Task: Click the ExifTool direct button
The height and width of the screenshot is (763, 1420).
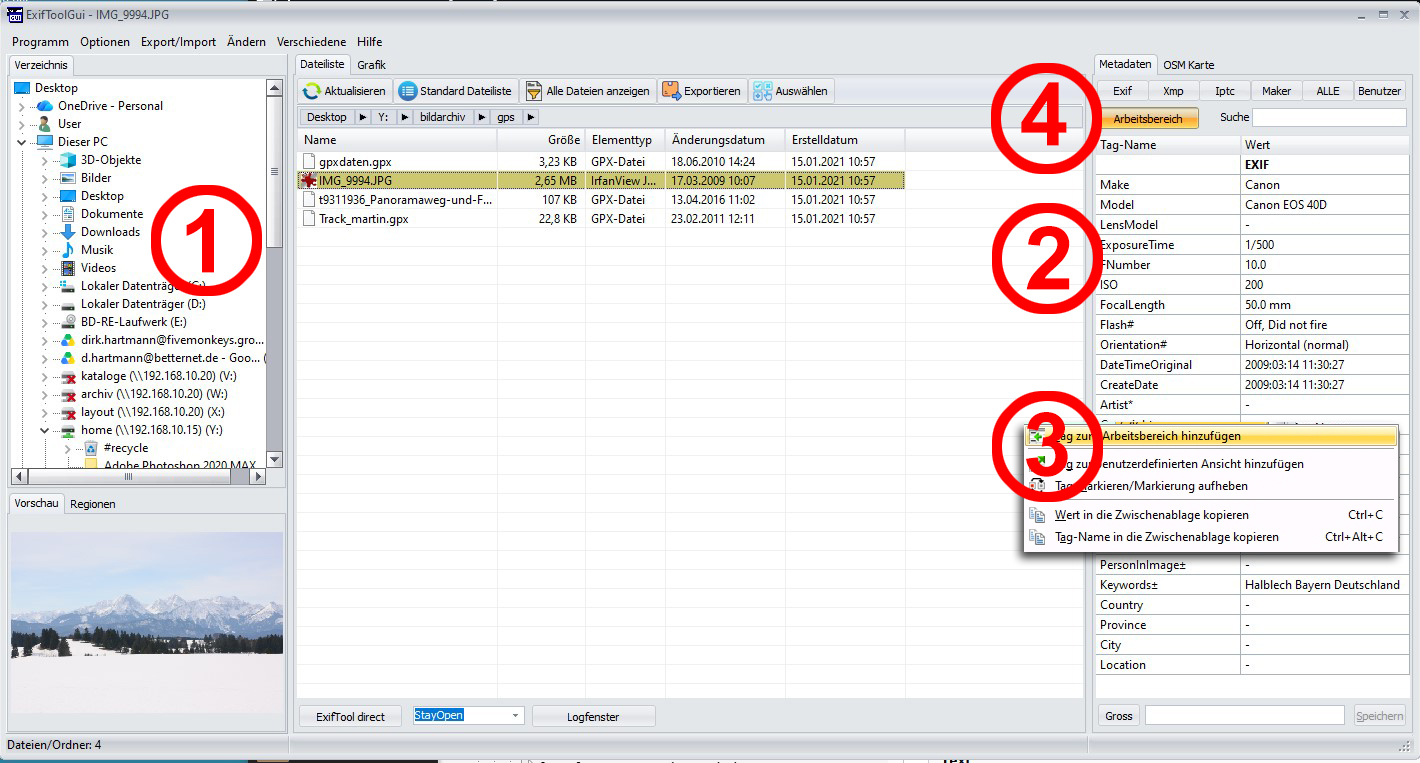Action: point(350,717)
